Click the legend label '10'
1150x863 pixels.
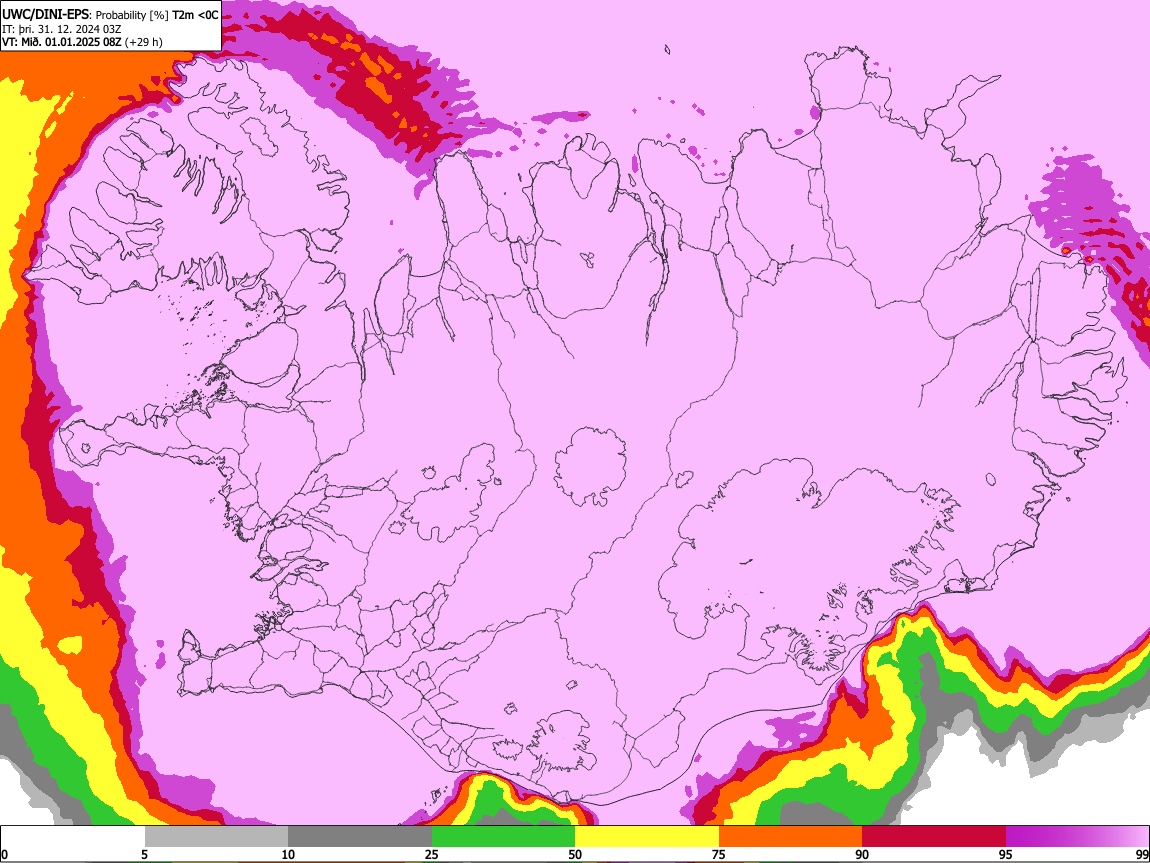pyautogui.click(x=288, y=854)
